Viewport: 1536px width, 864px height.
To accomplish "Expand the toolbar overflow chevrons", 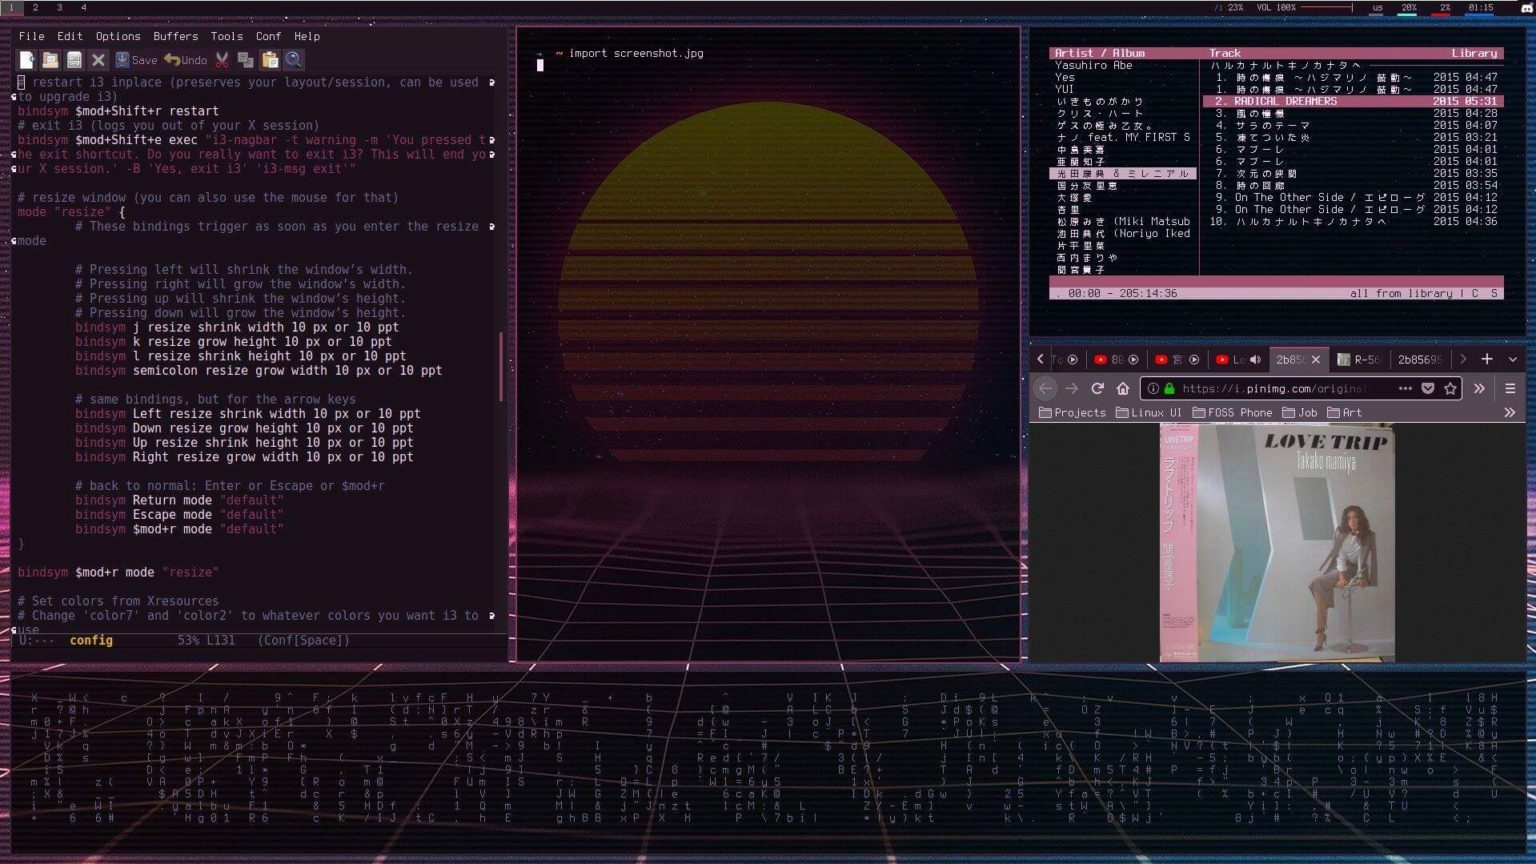I will [x=1479, y=388].
